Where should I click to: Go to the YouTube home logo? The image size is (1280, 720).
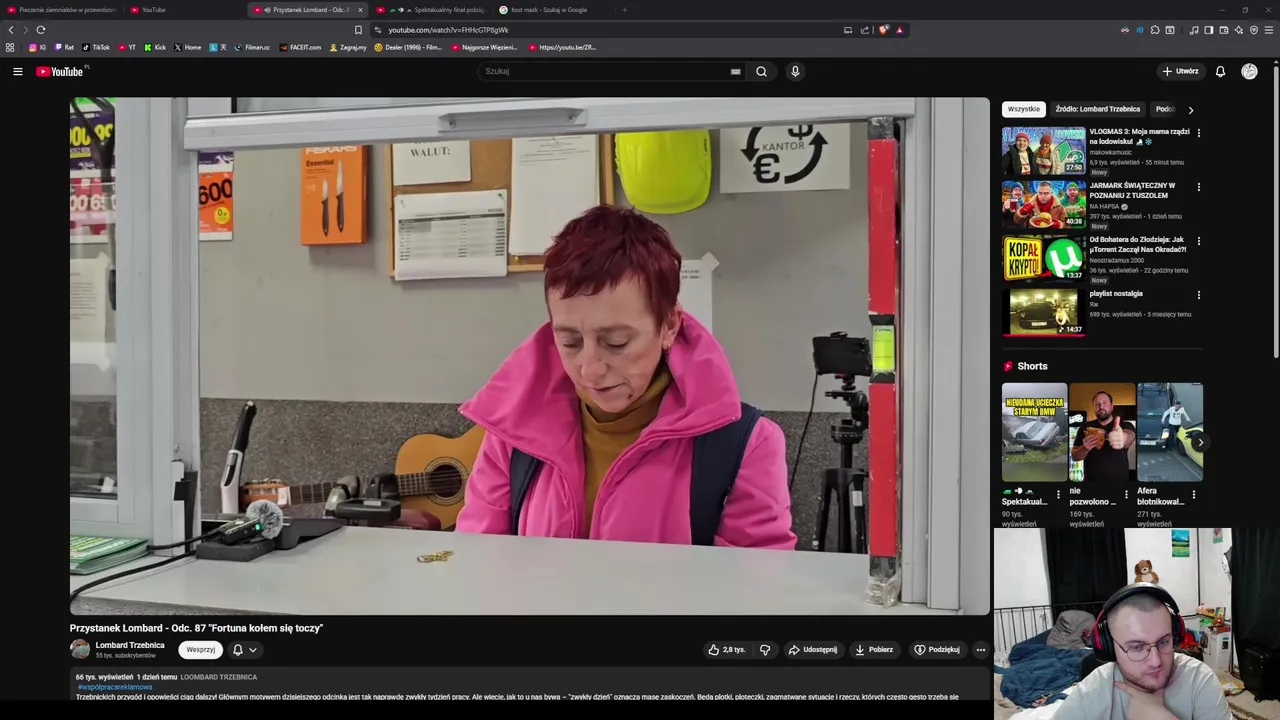coord(62,71)
